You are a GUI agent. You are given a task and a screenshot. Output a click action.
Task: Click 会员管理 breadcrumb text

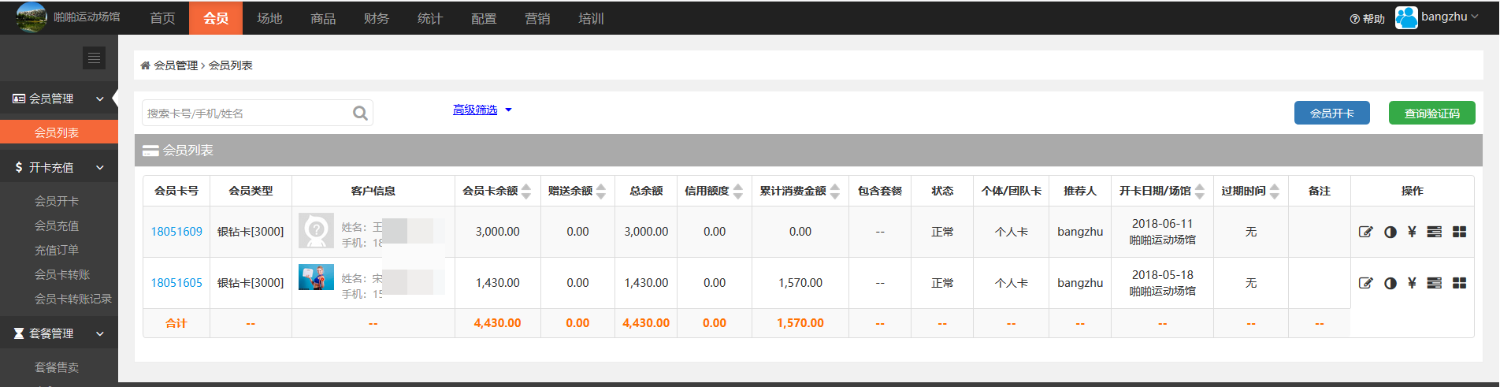coord(176,65)
